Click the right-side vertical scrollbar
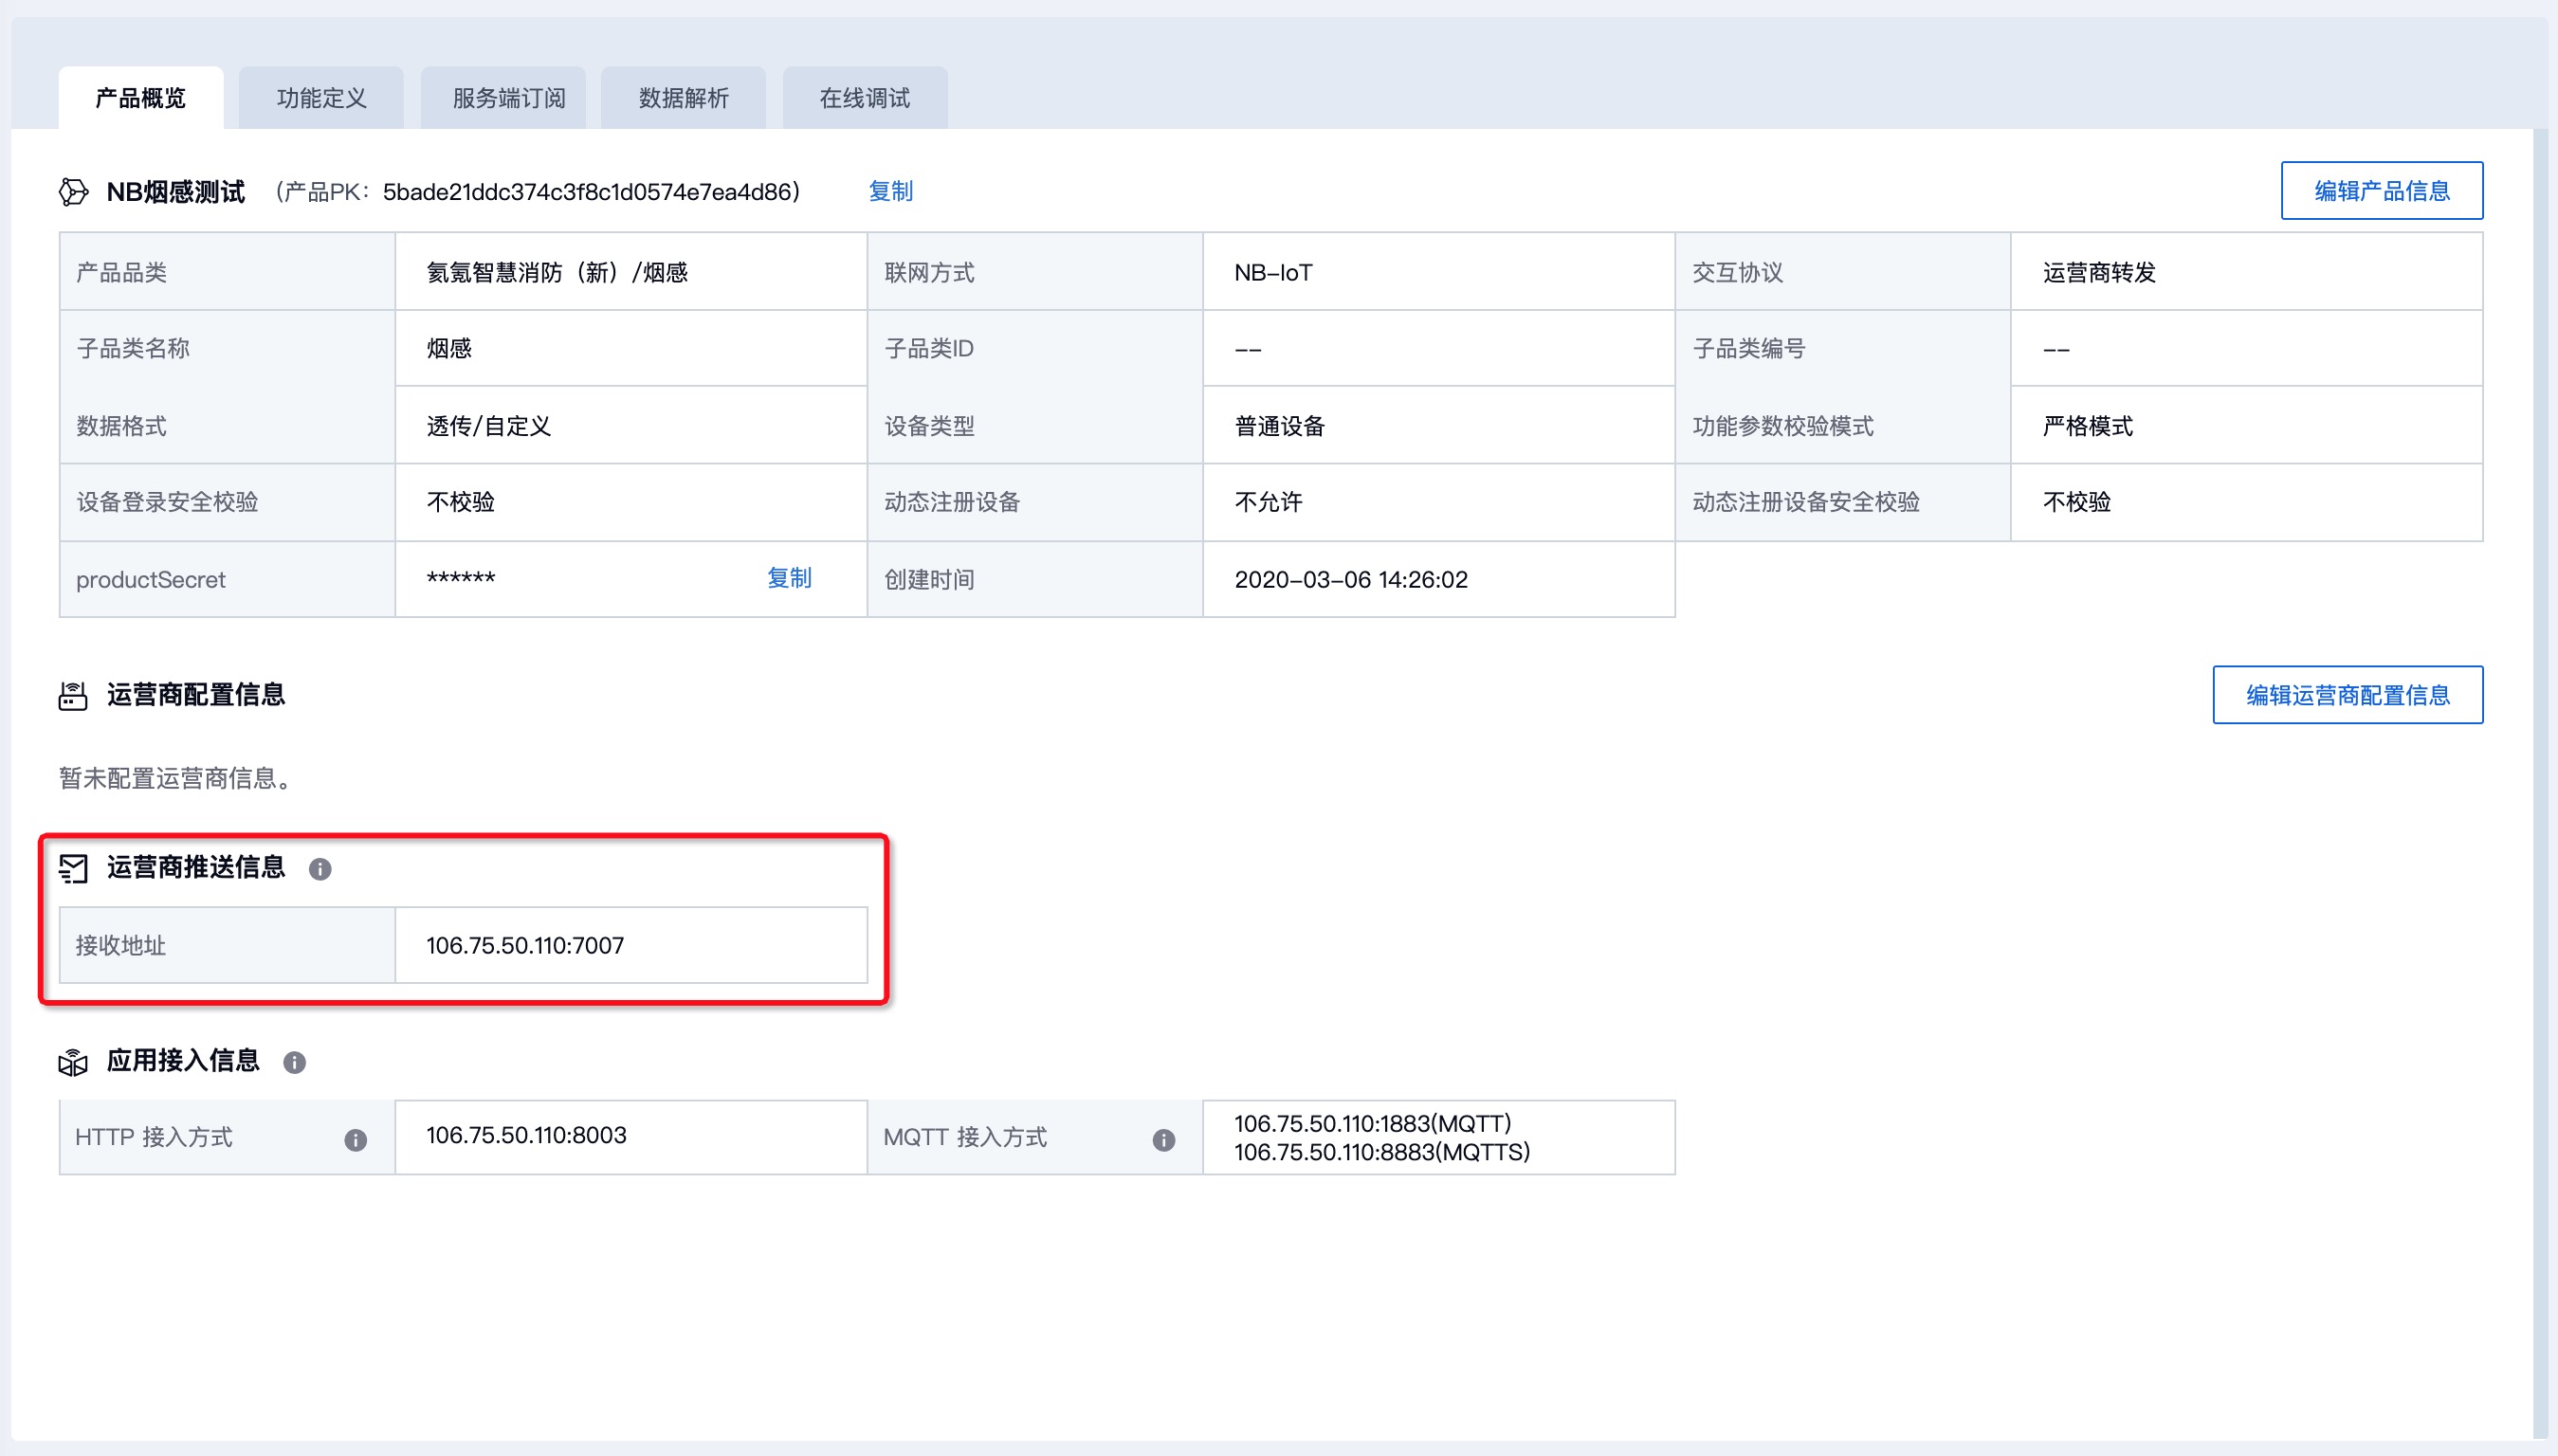The image size is (2558, 1456). (x=2541, y=780)
